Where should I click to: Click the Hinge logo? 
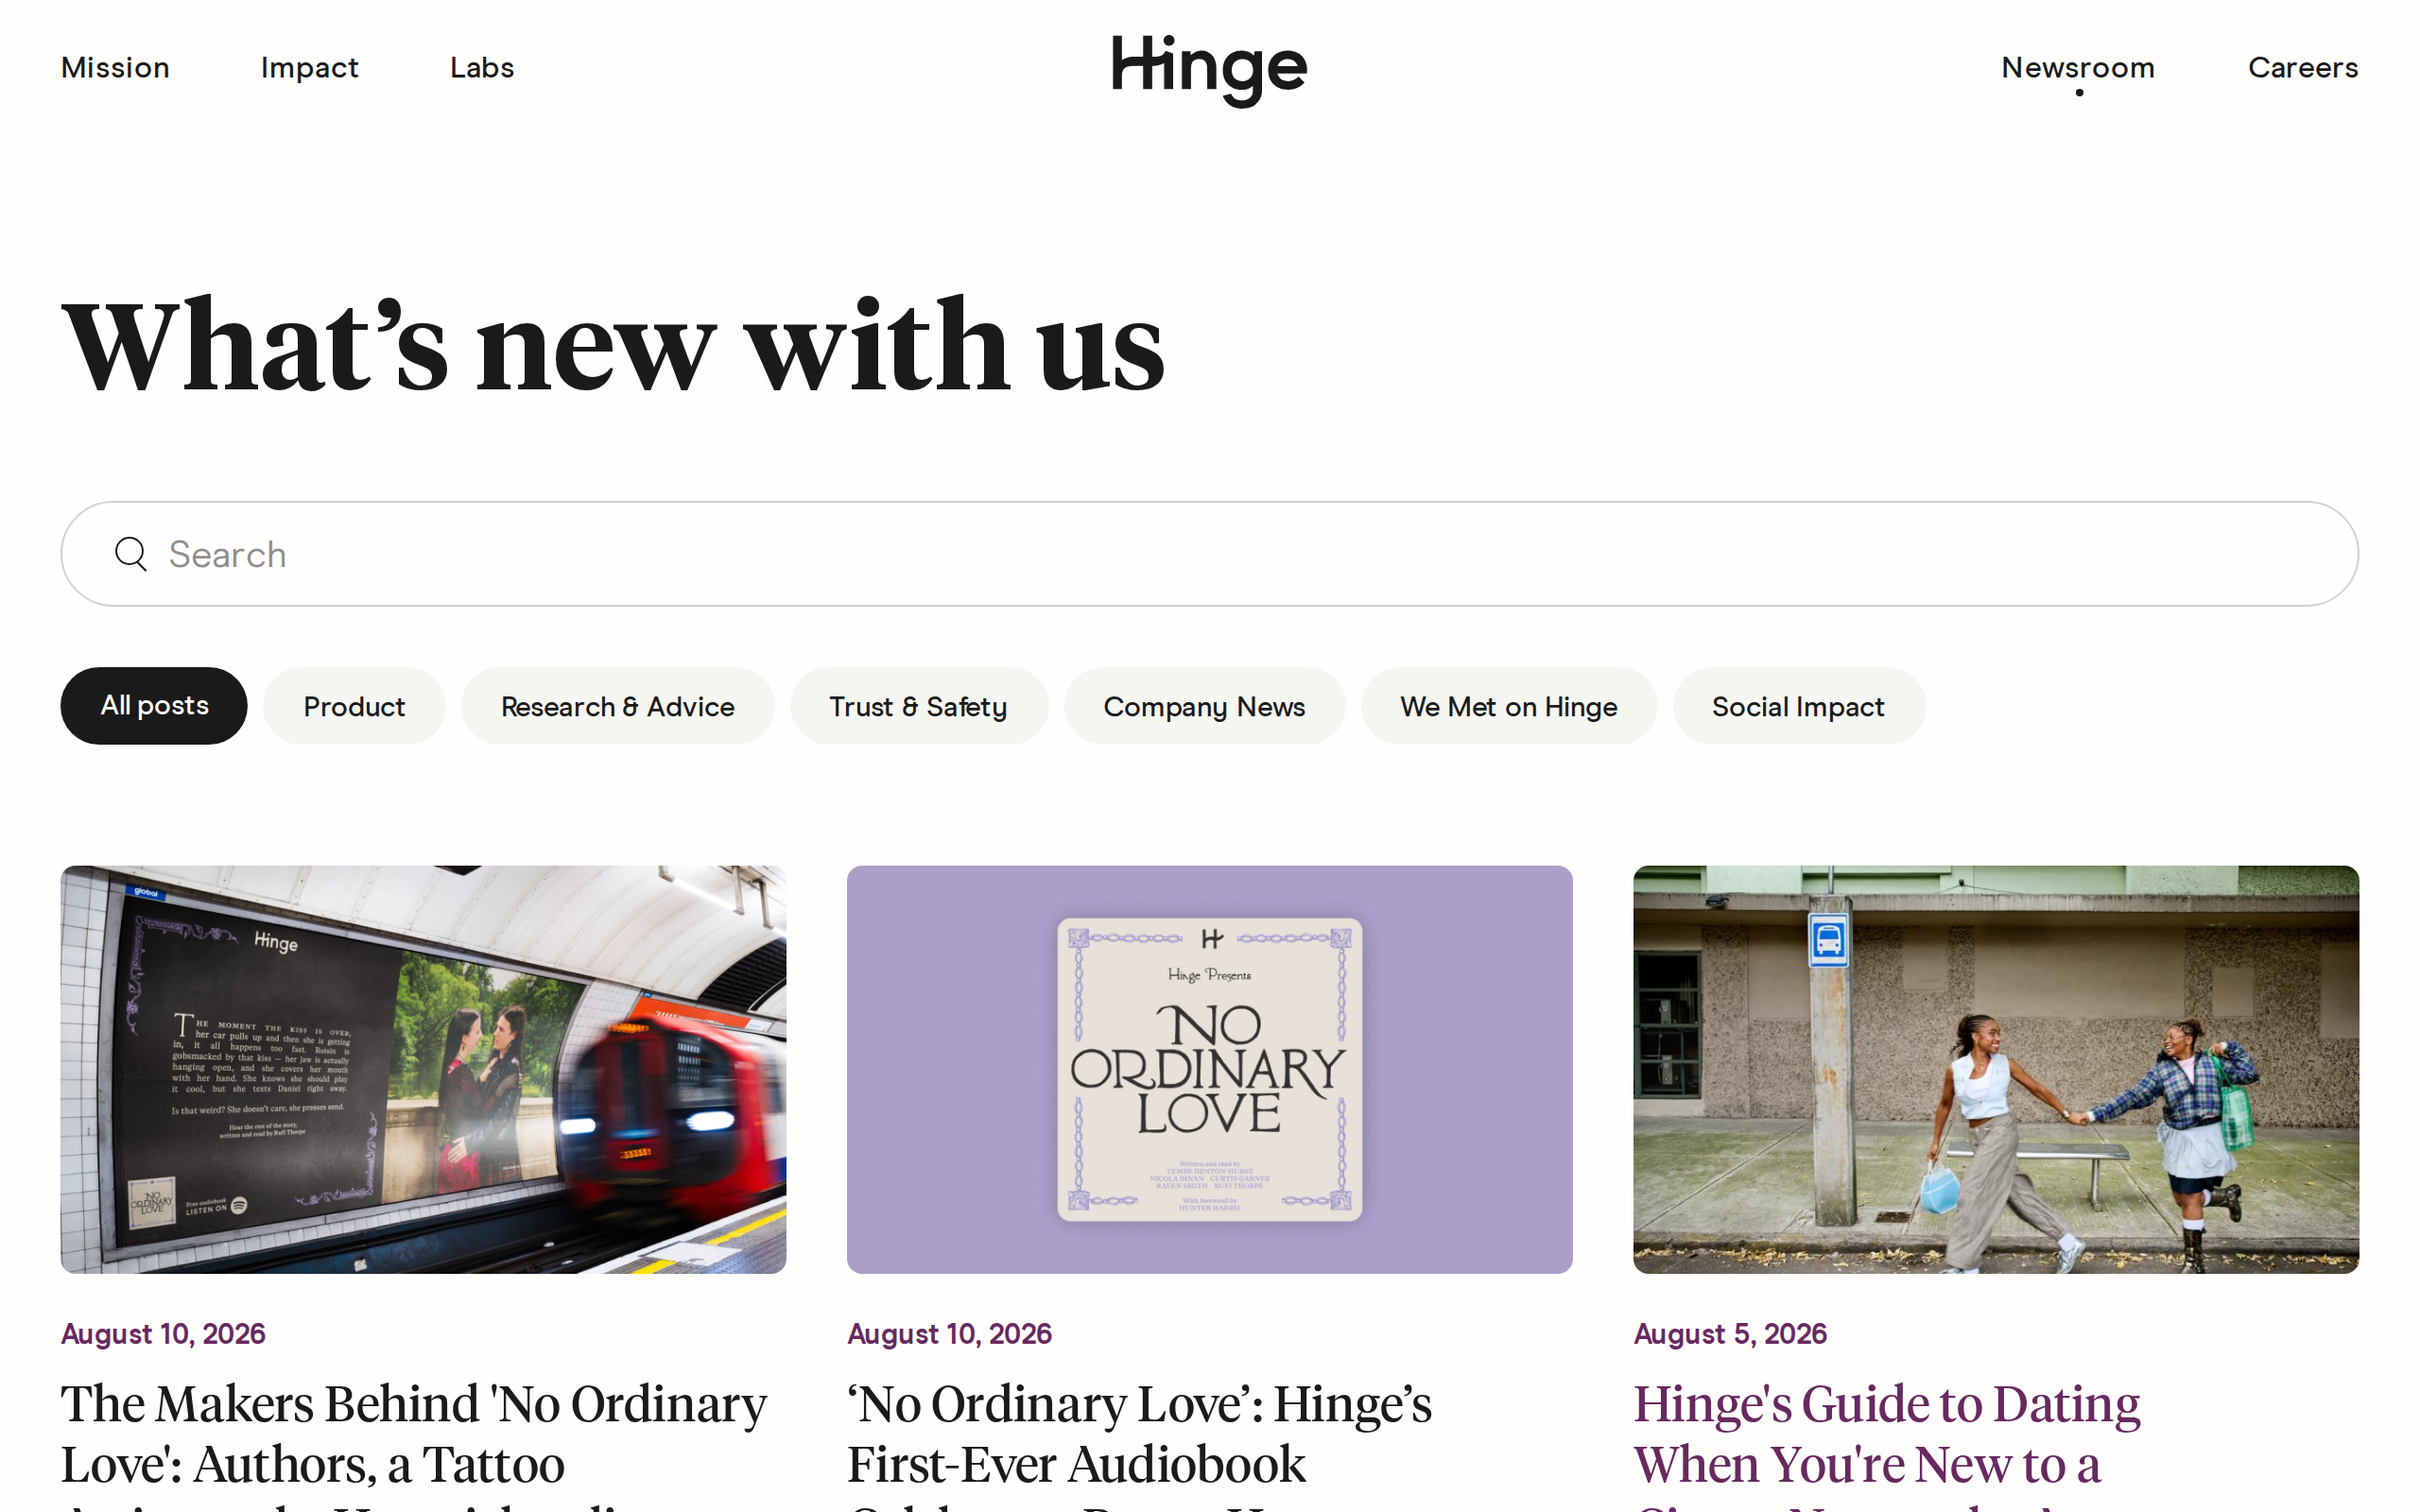[1209, 70]
